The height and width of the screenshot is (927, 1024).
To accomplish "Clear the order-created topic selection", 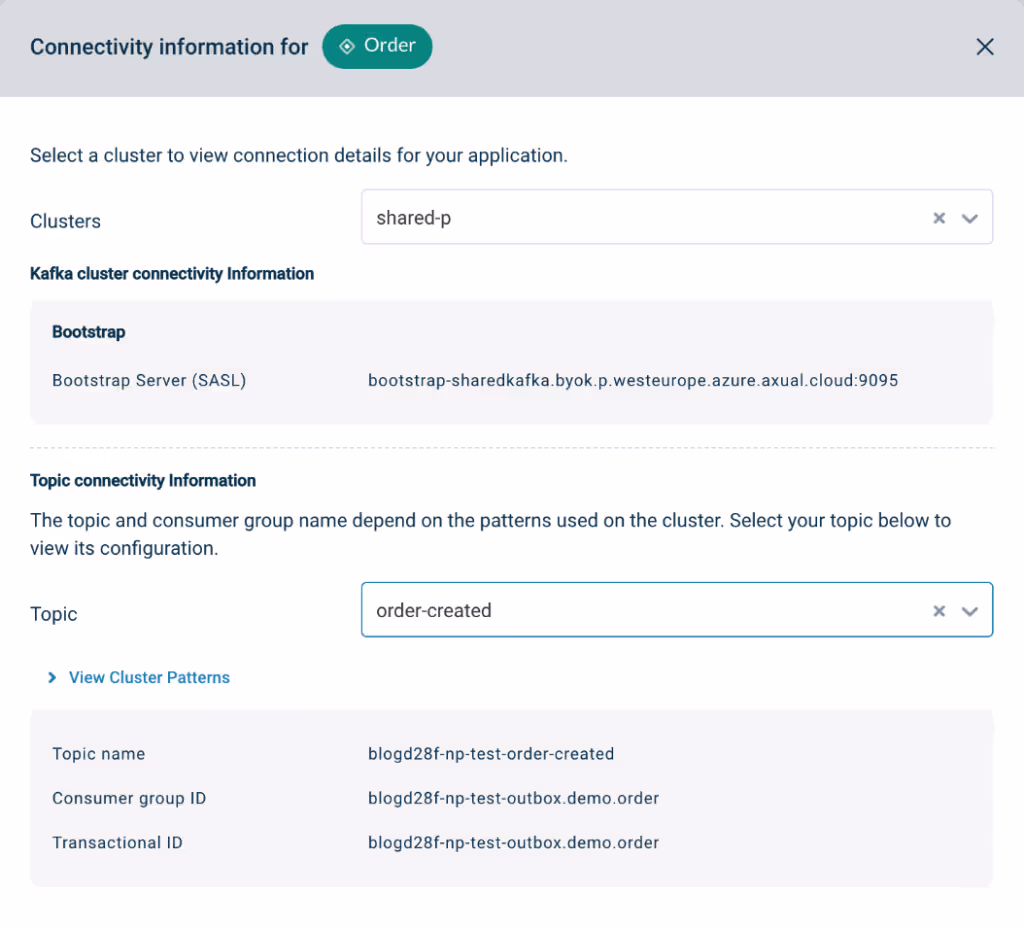I will (939, 611).
